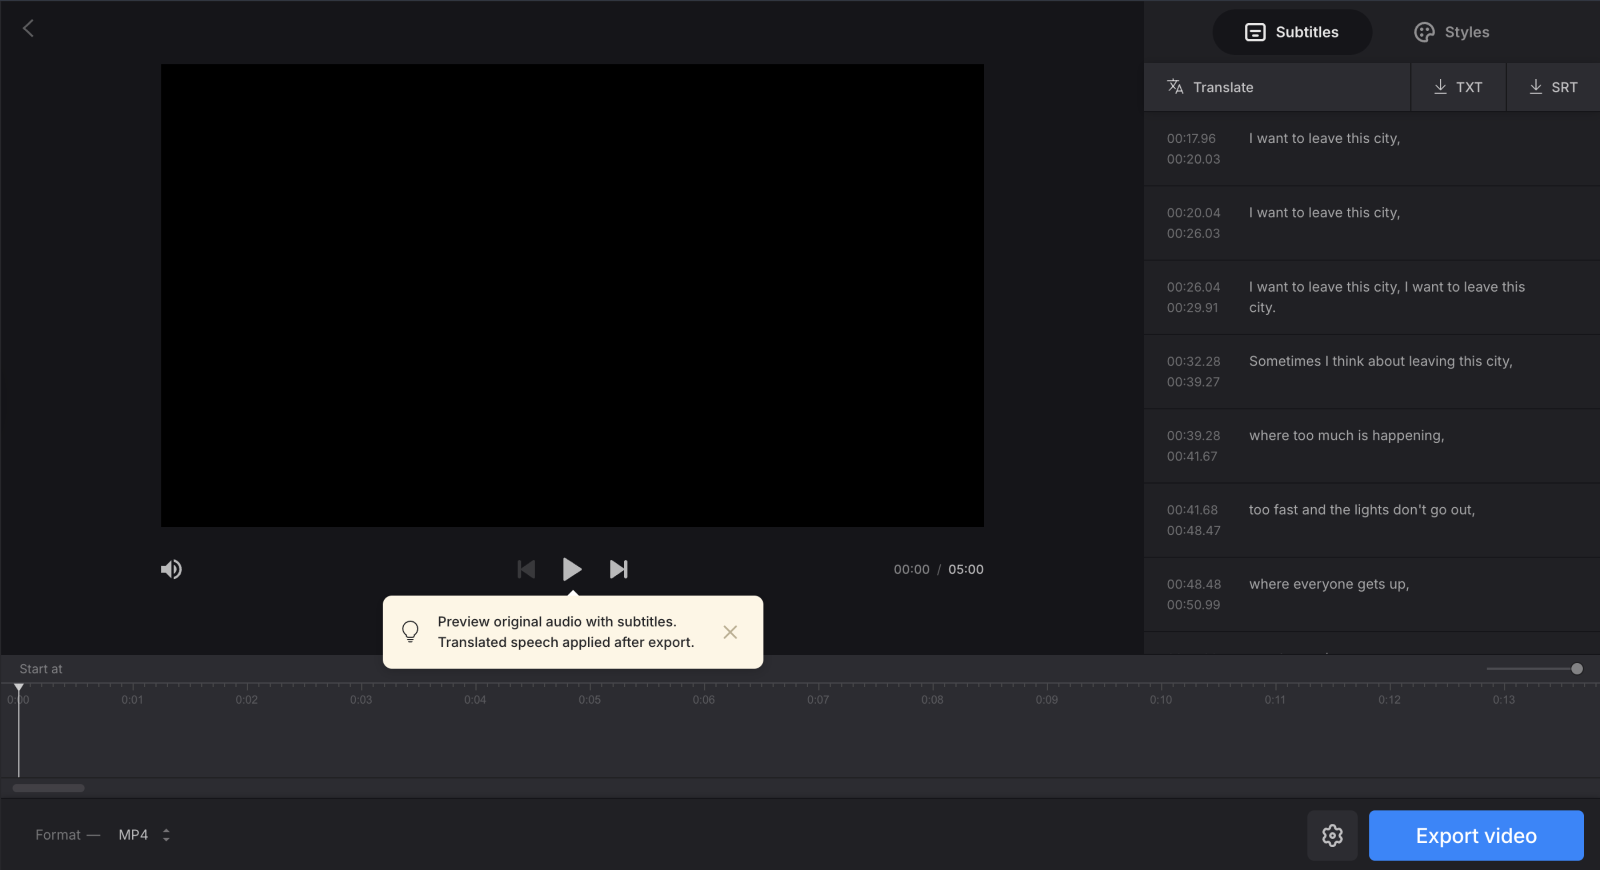Edit the 00:41.68 start timestamp
Image resolution: width=1600 pixels, height=870 pixels.
point(1192,510)
